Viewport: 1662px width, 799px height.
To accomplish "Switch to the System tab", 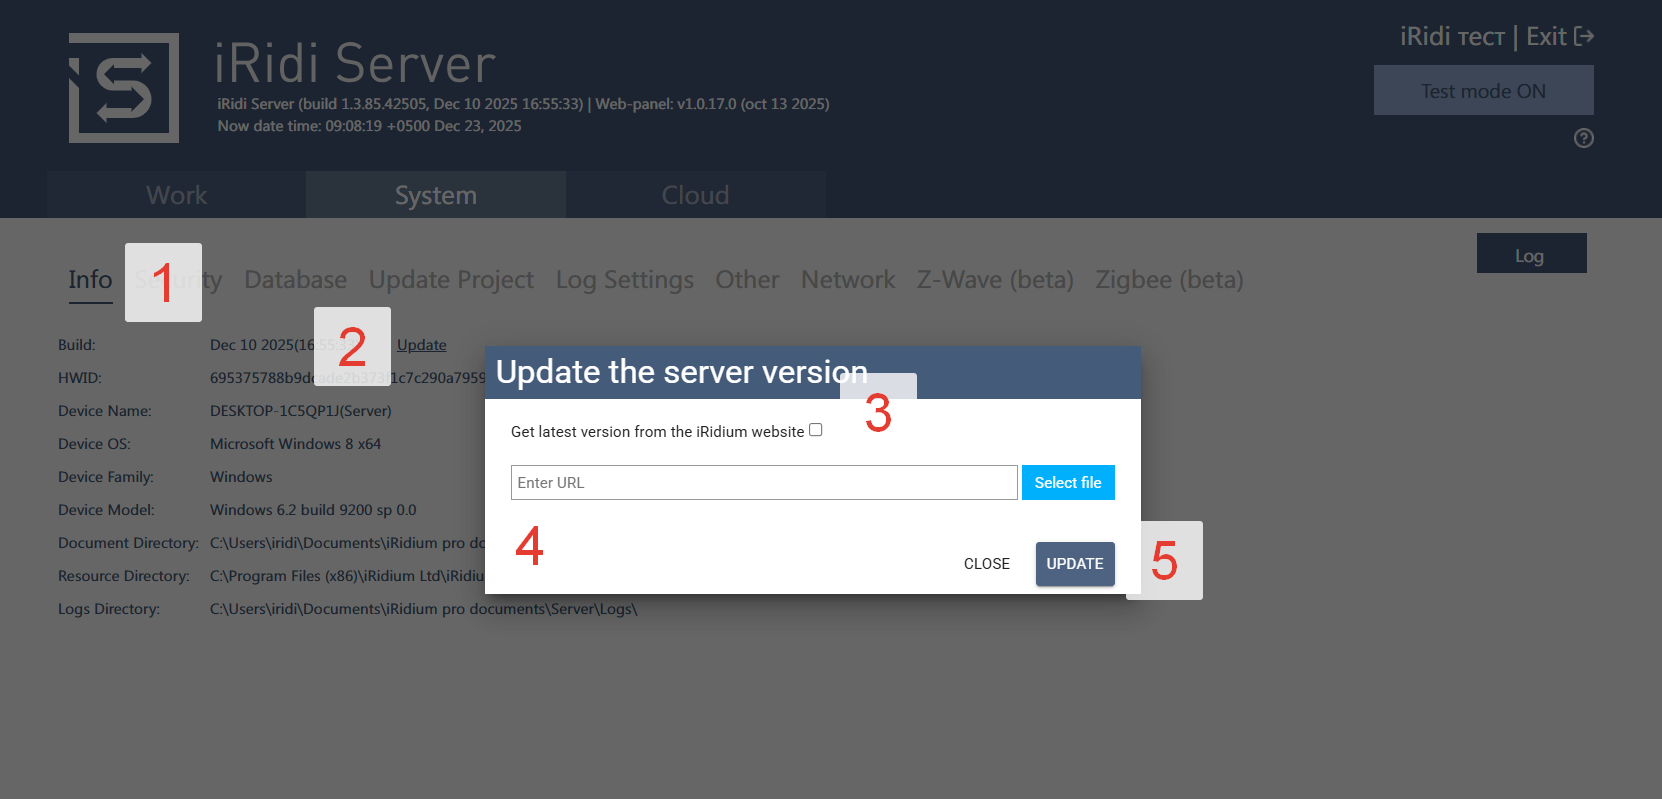I will (436, 195).
